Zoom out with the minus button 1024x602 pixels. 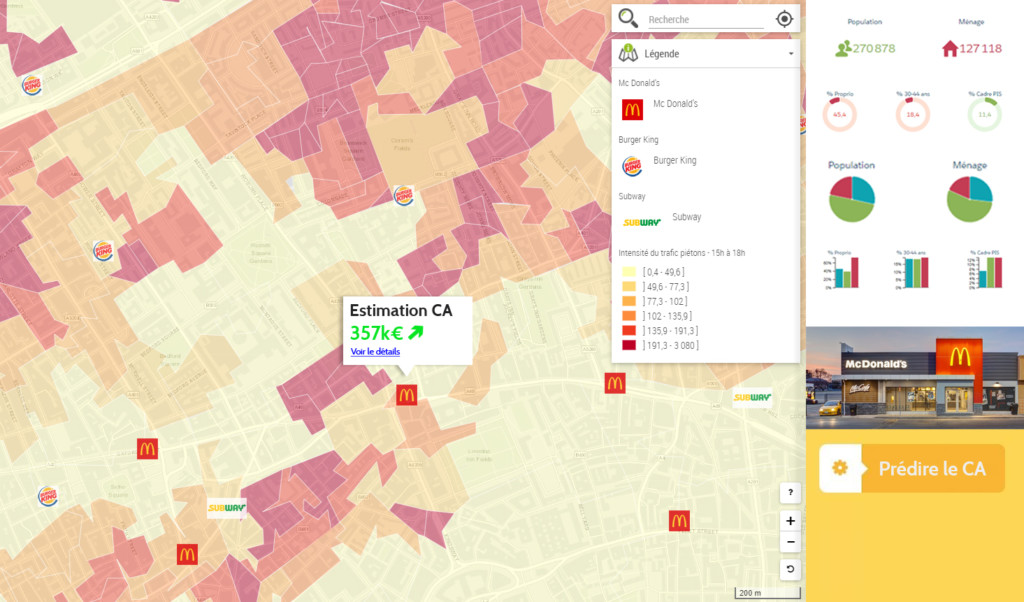pos(790,542)
